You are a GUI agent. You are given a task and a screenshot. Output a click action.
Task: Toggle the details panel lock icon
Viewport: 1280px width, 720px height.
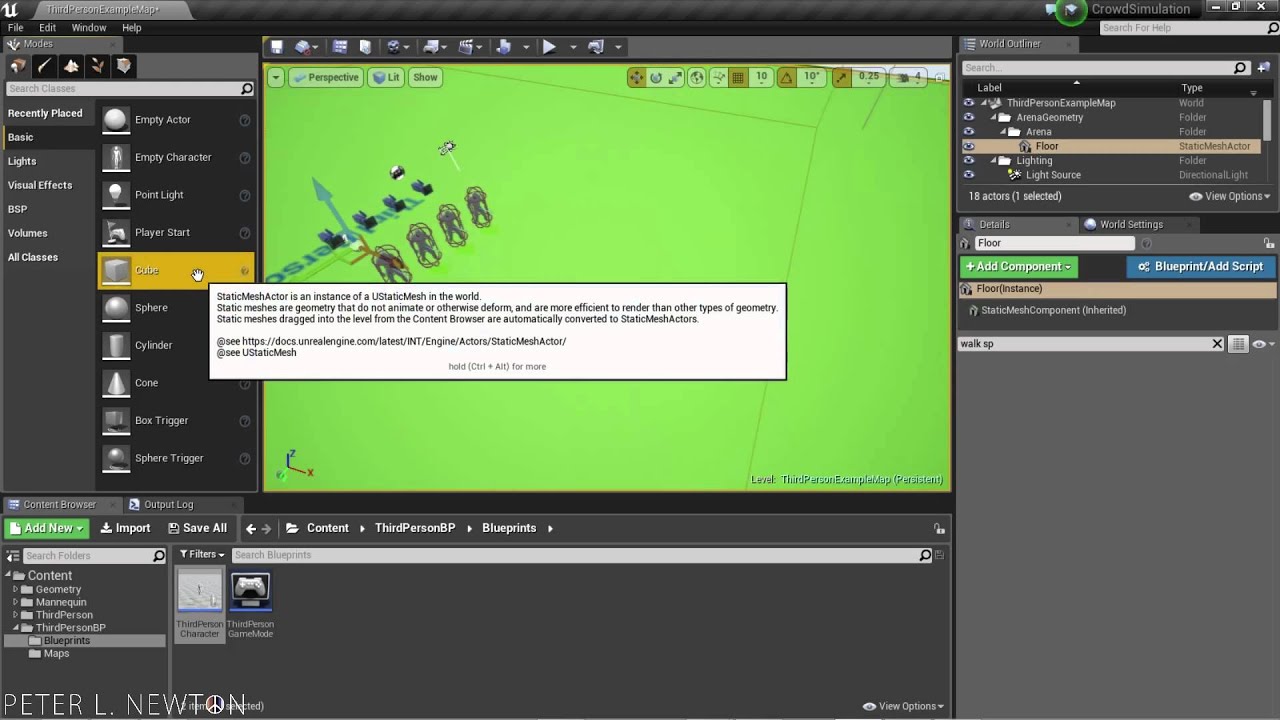(x=1269, y=243)
